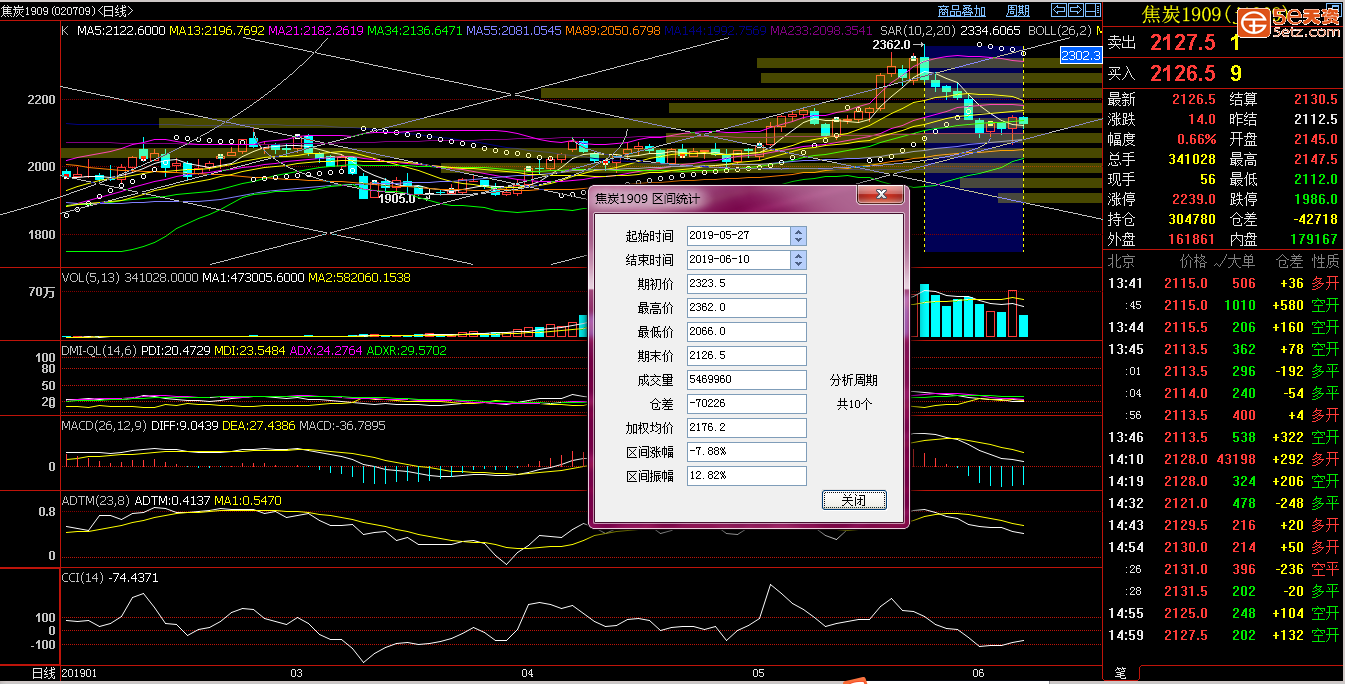1345x684 pixels.
Task: Click the 最高价 field showing 2362.0
Action: (747, 308)
